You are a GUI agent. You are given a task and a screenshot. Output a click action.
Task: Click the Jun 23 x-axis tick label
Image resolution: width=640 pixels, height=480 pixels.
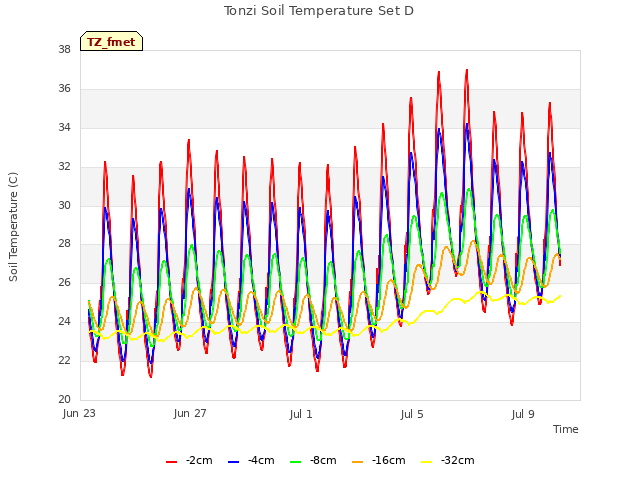79,413
